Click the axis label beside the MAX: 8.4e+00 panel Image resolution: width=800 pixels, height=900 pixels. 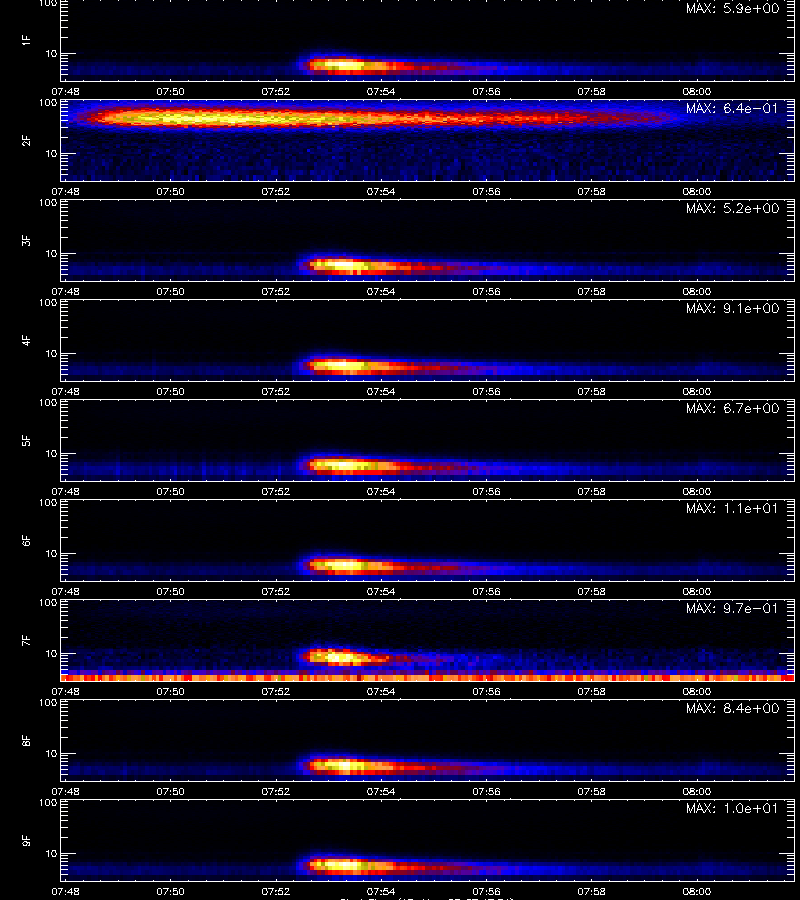point(26,740)
